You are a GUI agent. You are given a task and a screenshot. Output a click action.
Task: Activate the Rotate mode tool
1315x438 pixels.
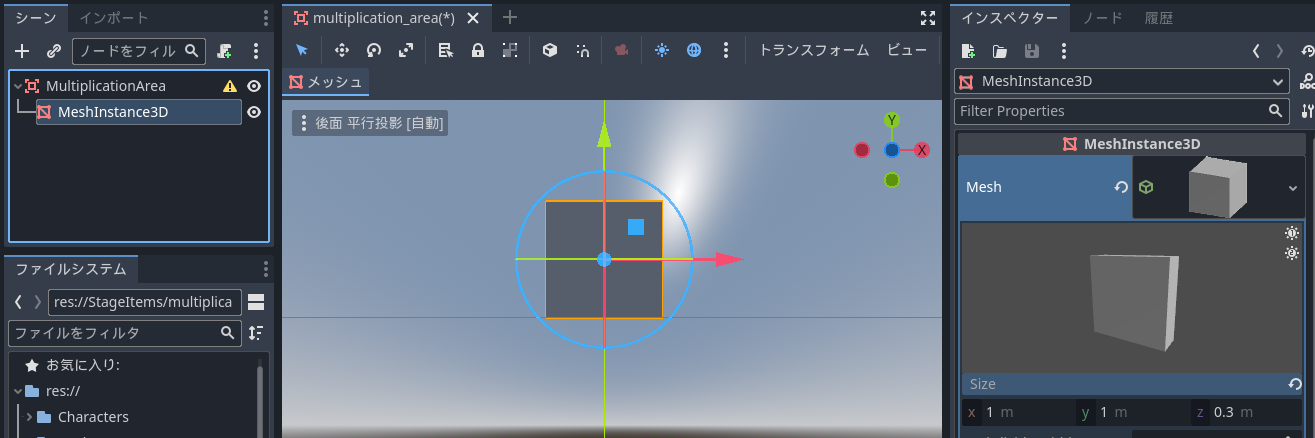click(x=374, y=50)
